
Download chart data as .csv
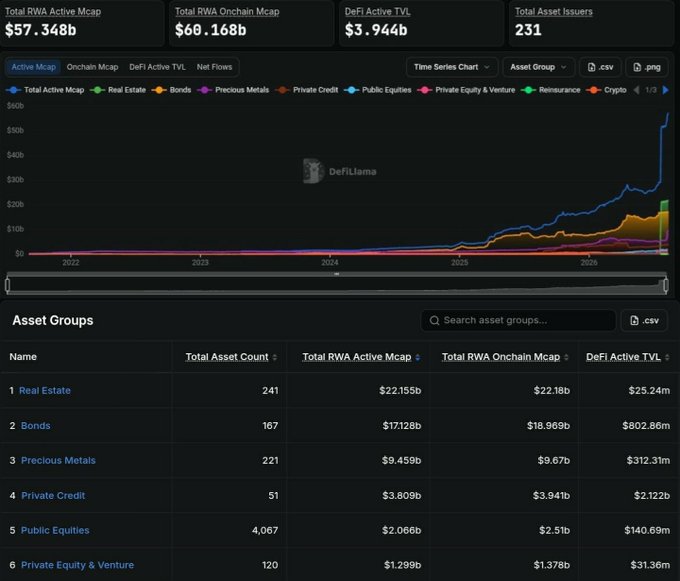tap(600, 67)
